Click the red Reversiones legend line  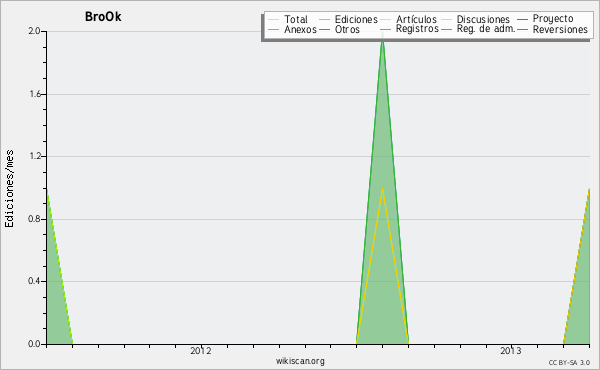tap(522, 29)
